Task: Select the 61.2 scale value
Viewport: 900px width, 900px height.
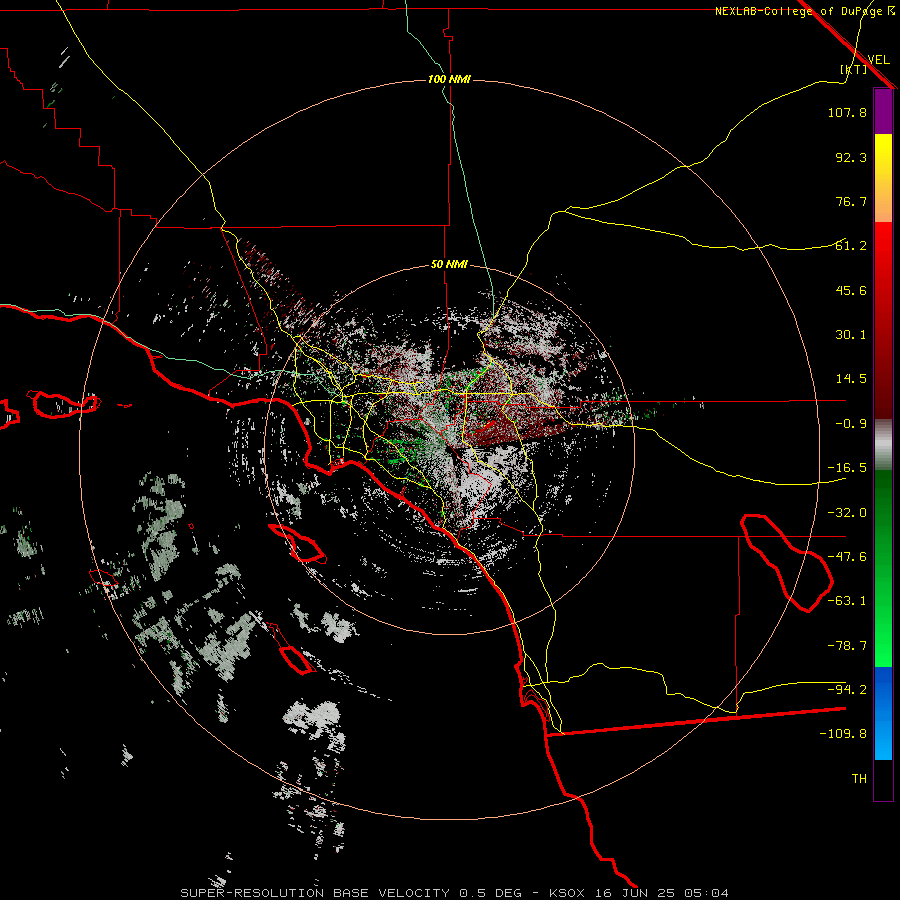Action: [851, 246]
